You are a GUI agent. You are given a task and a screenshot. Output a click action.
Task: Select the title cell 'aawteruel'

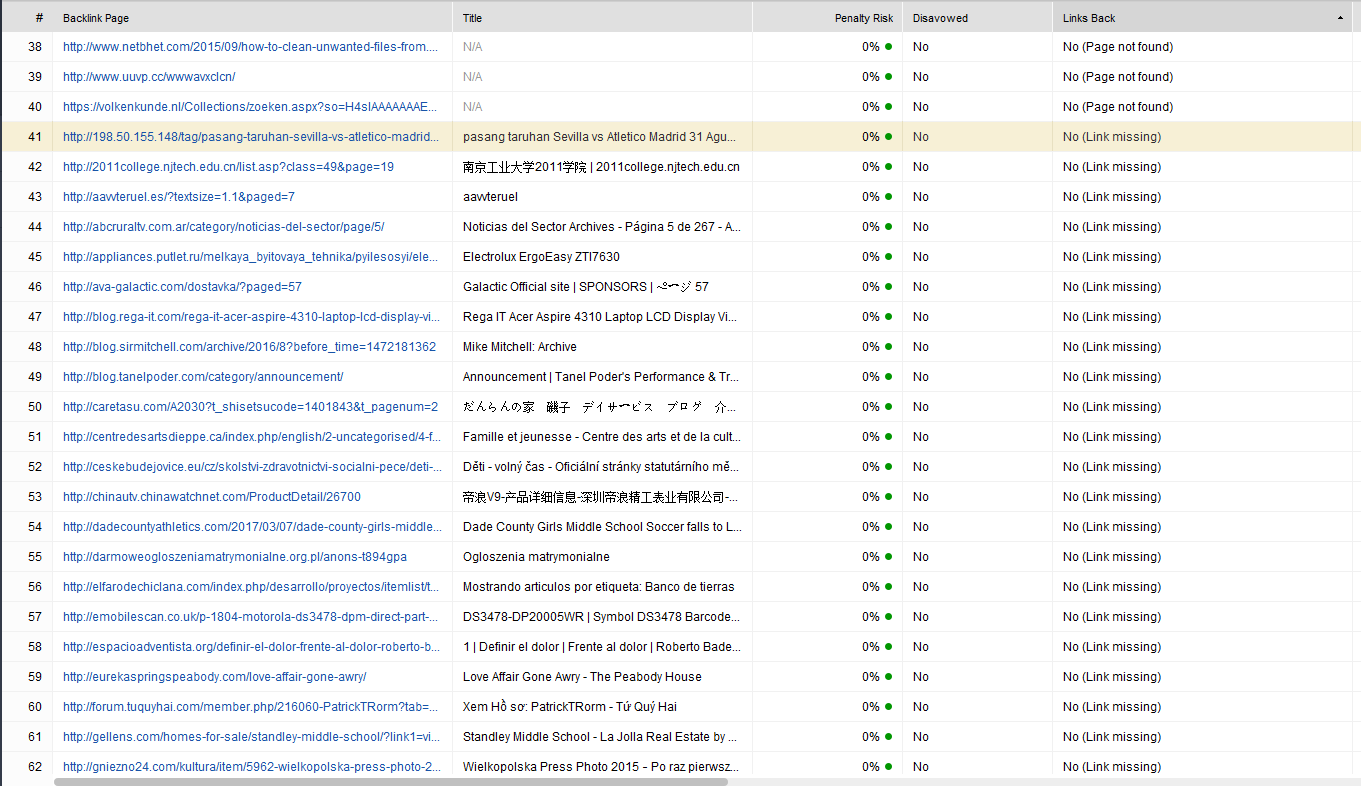490,197
